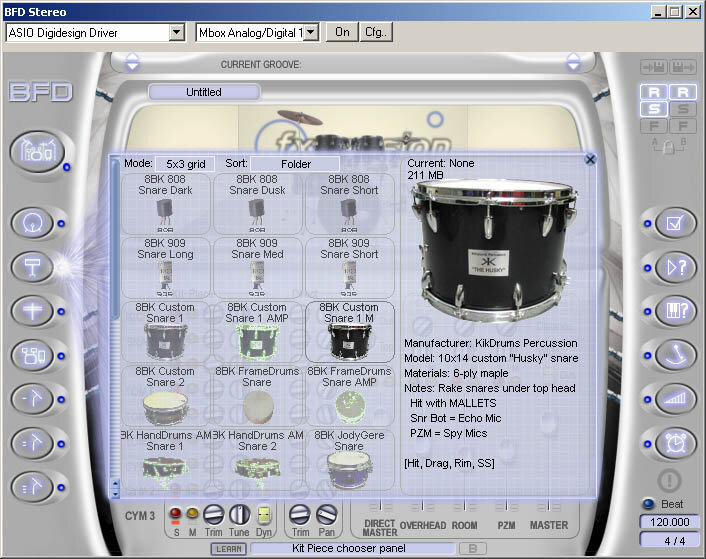Select the kick drum kit piece button
The height and width of the screenshot is (559, 706).
pyautogui.click(x=32, y=223)
